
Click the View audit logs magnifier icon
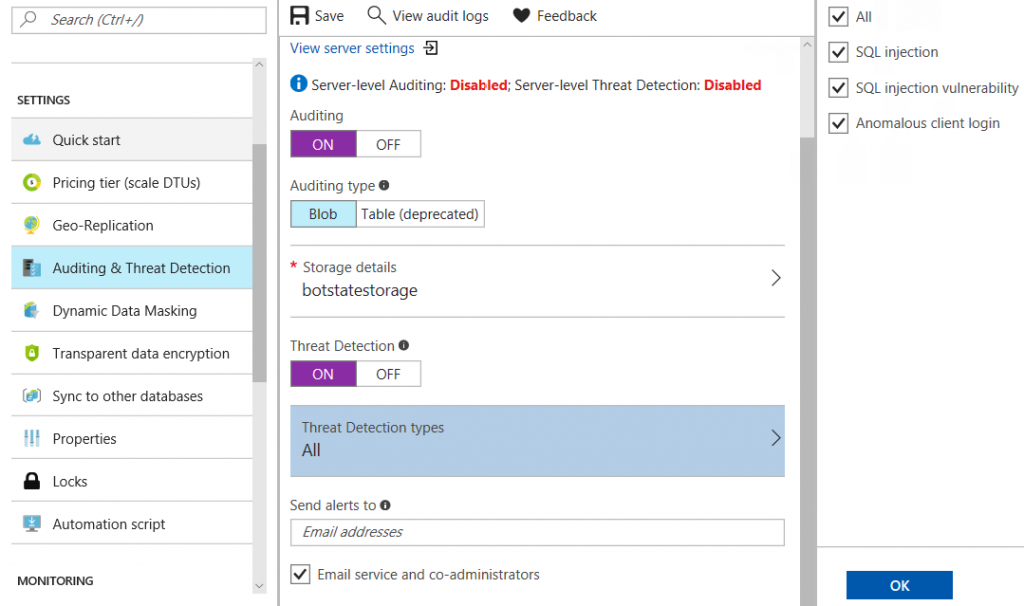[376, 15]
